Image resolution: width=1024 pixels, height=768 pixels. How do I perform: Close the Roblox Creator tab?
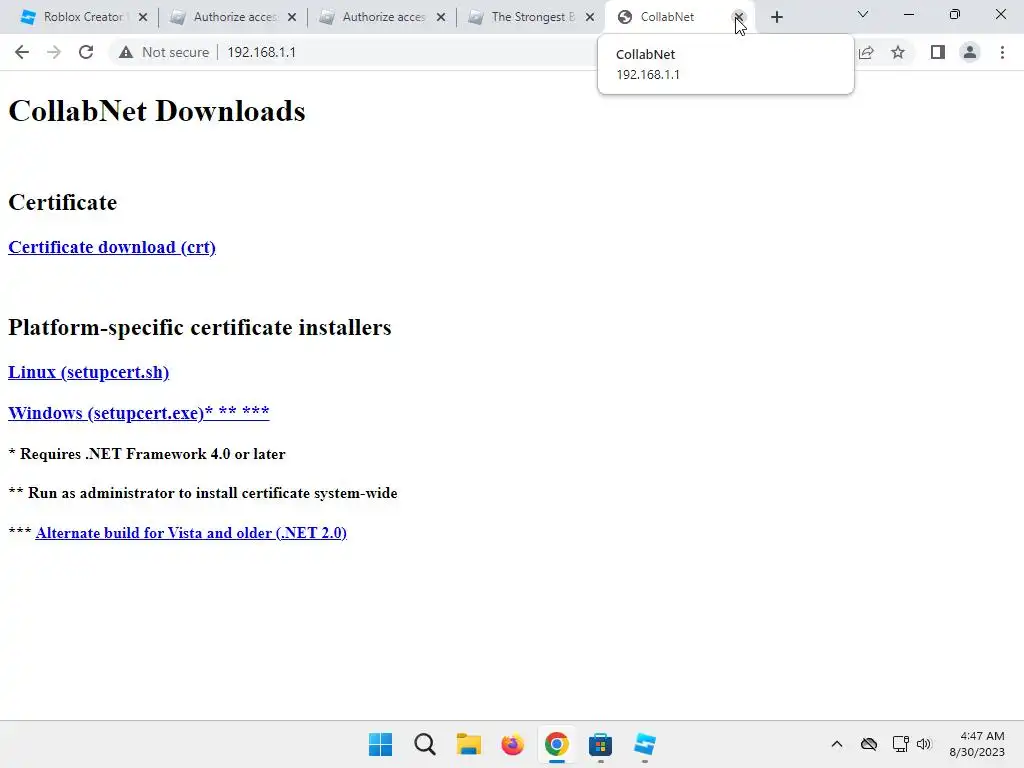click(x=143, y=17)
